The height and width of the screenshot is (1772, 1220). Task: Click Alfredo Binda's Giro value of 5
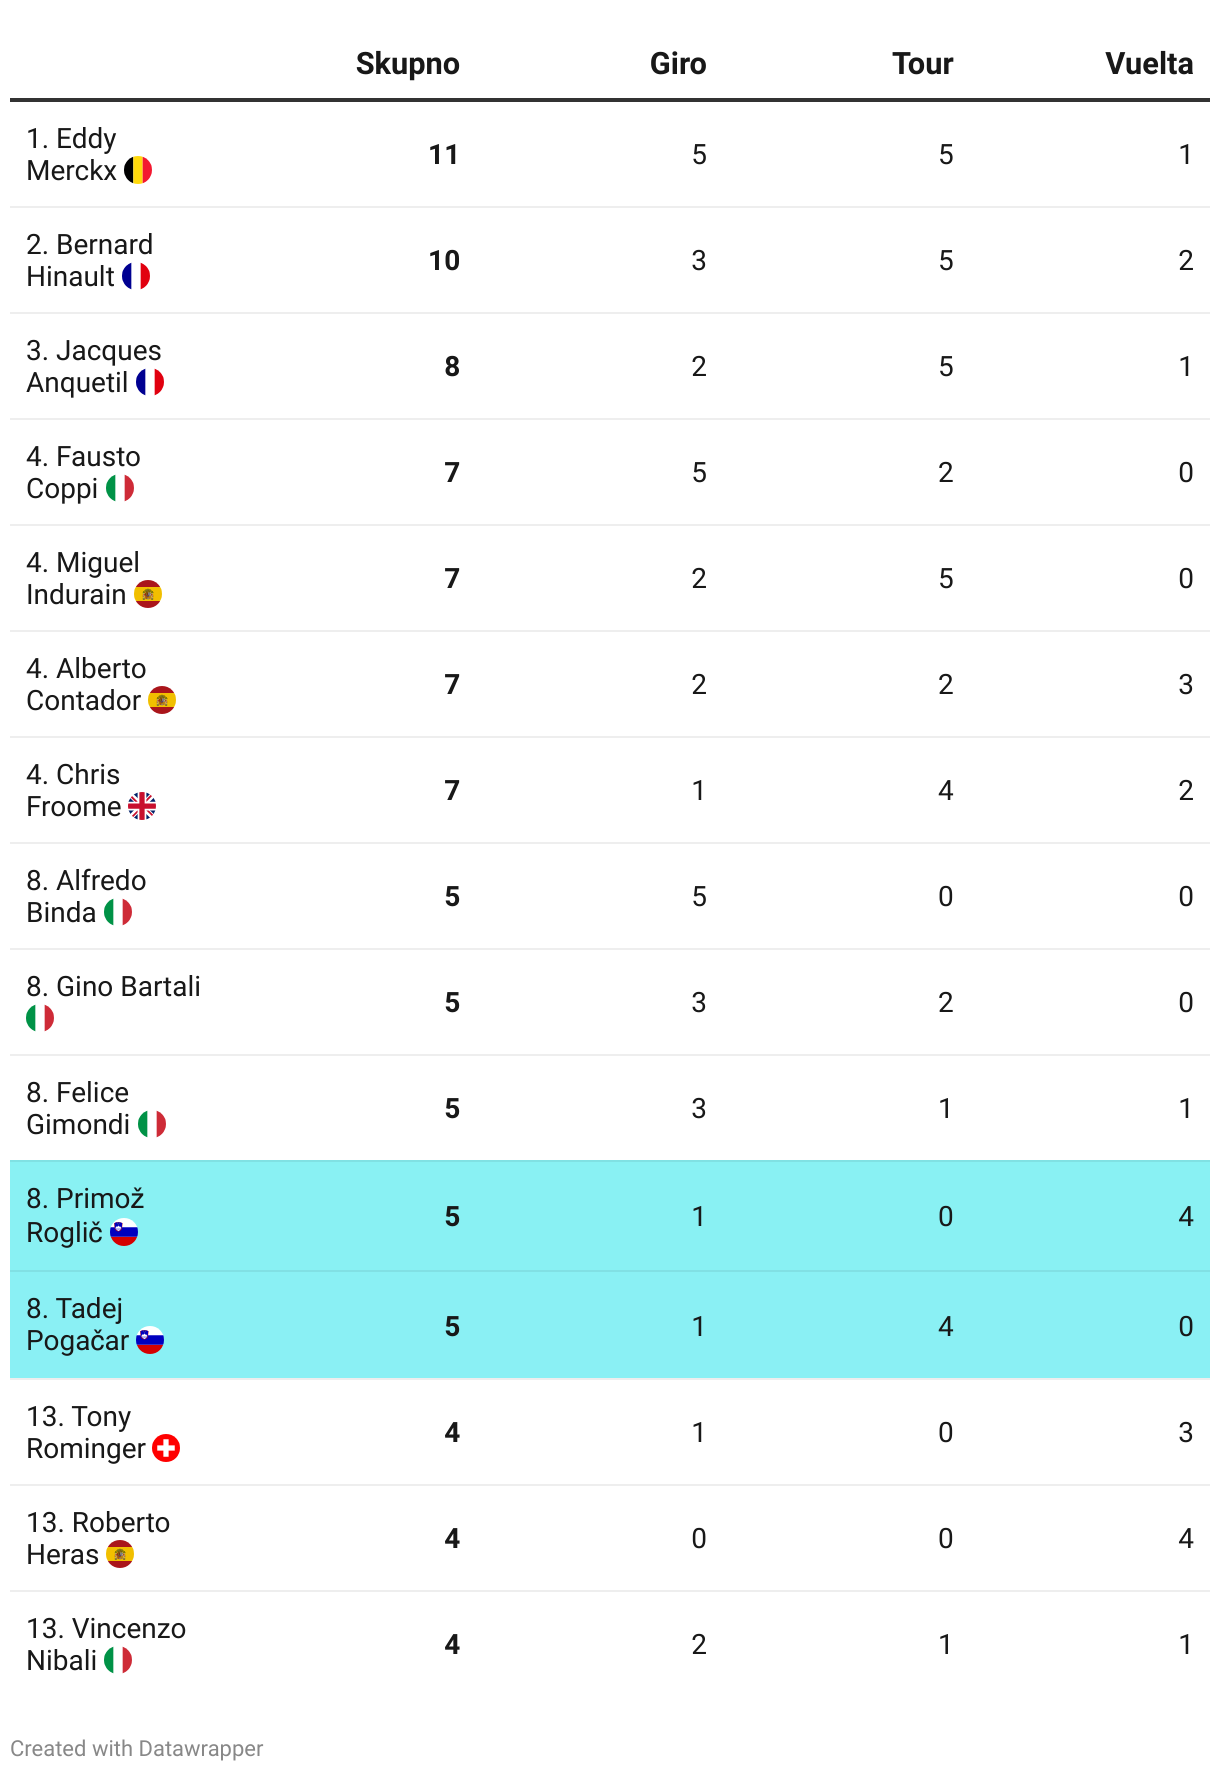[699, 896]
